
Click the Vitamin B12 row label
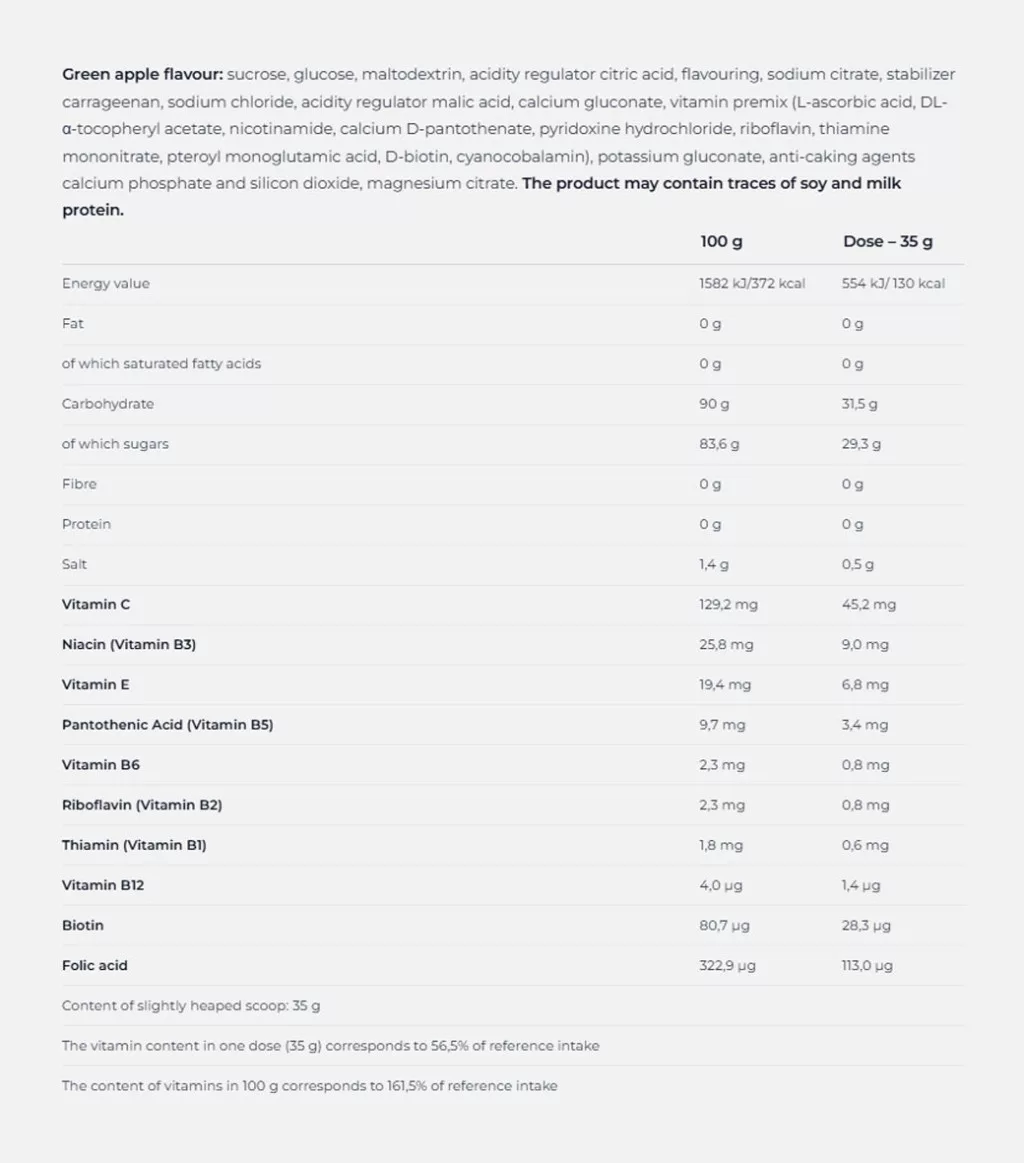[103, 885]
